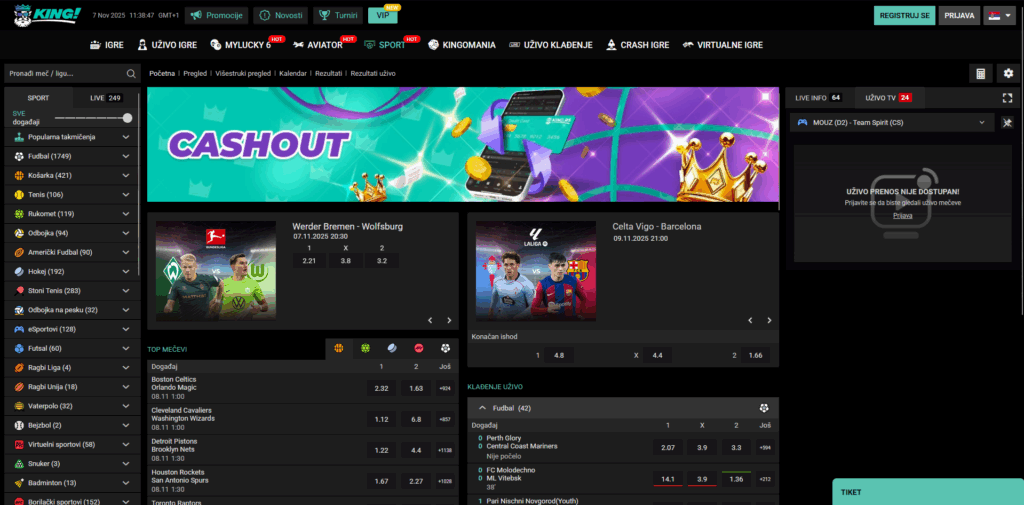This screenshot has width=1024, height=505.
Task: Select football icon in Top Mečevi filter
Action: coord(445,349)
